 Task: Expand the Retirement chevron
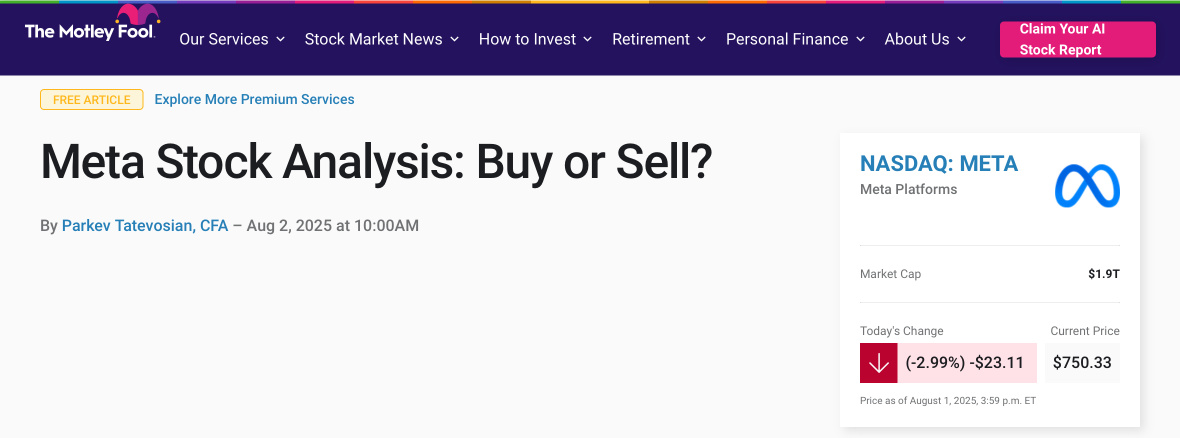701,39
